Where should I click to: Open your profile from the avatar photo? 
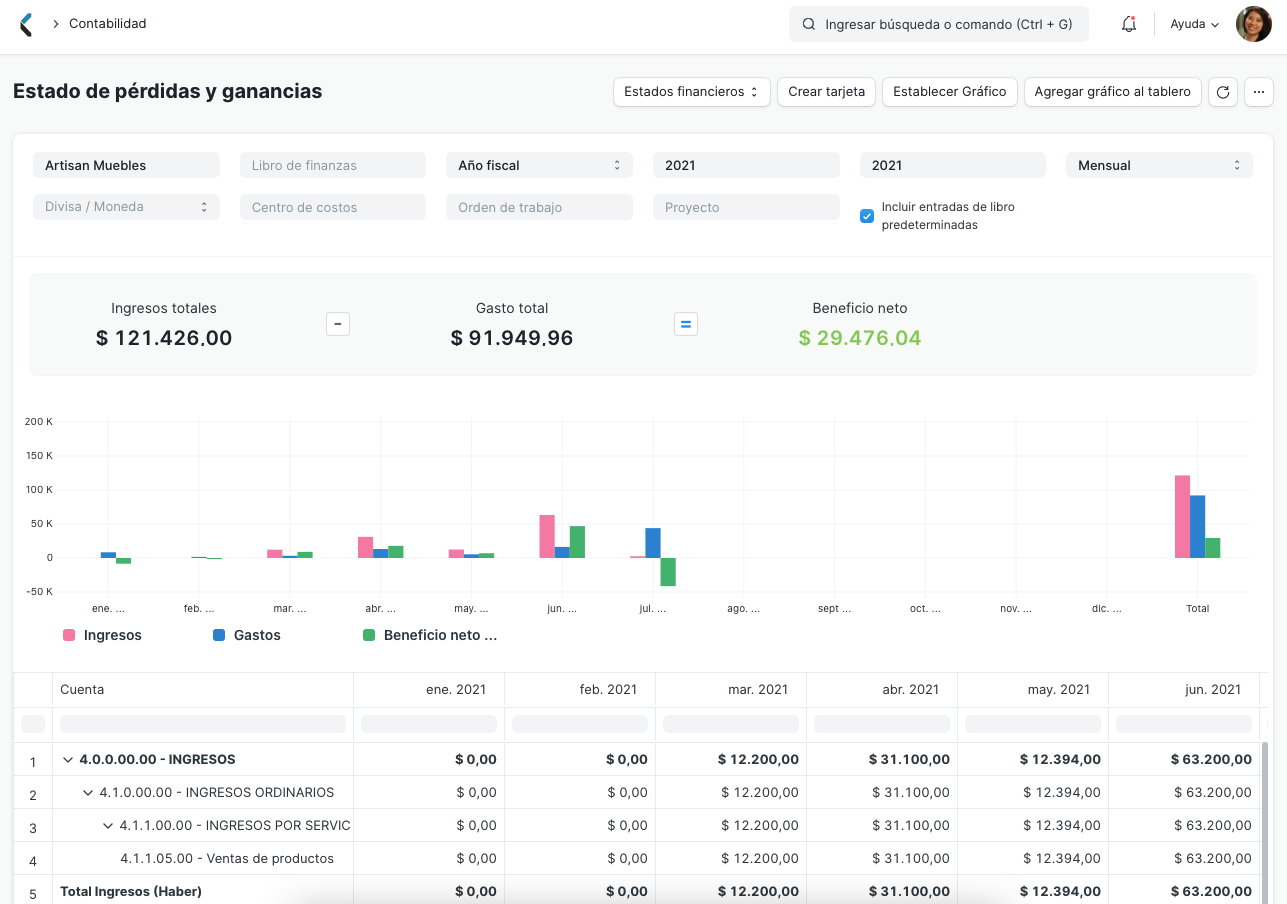point(1252,23)
